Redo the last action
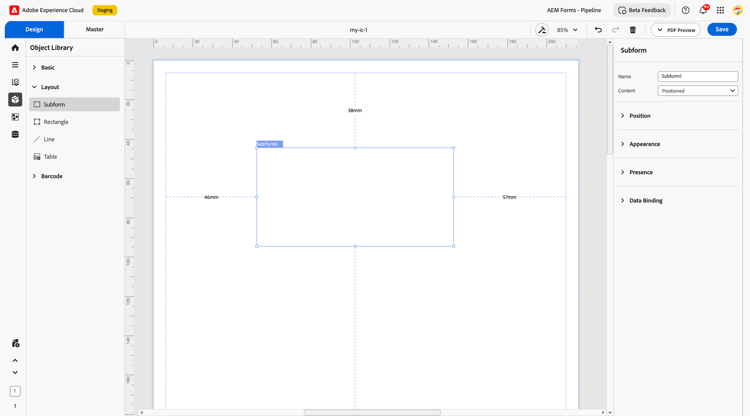This screenshot has width=750, height=416. pyautogui.click(x=616, y=30)
